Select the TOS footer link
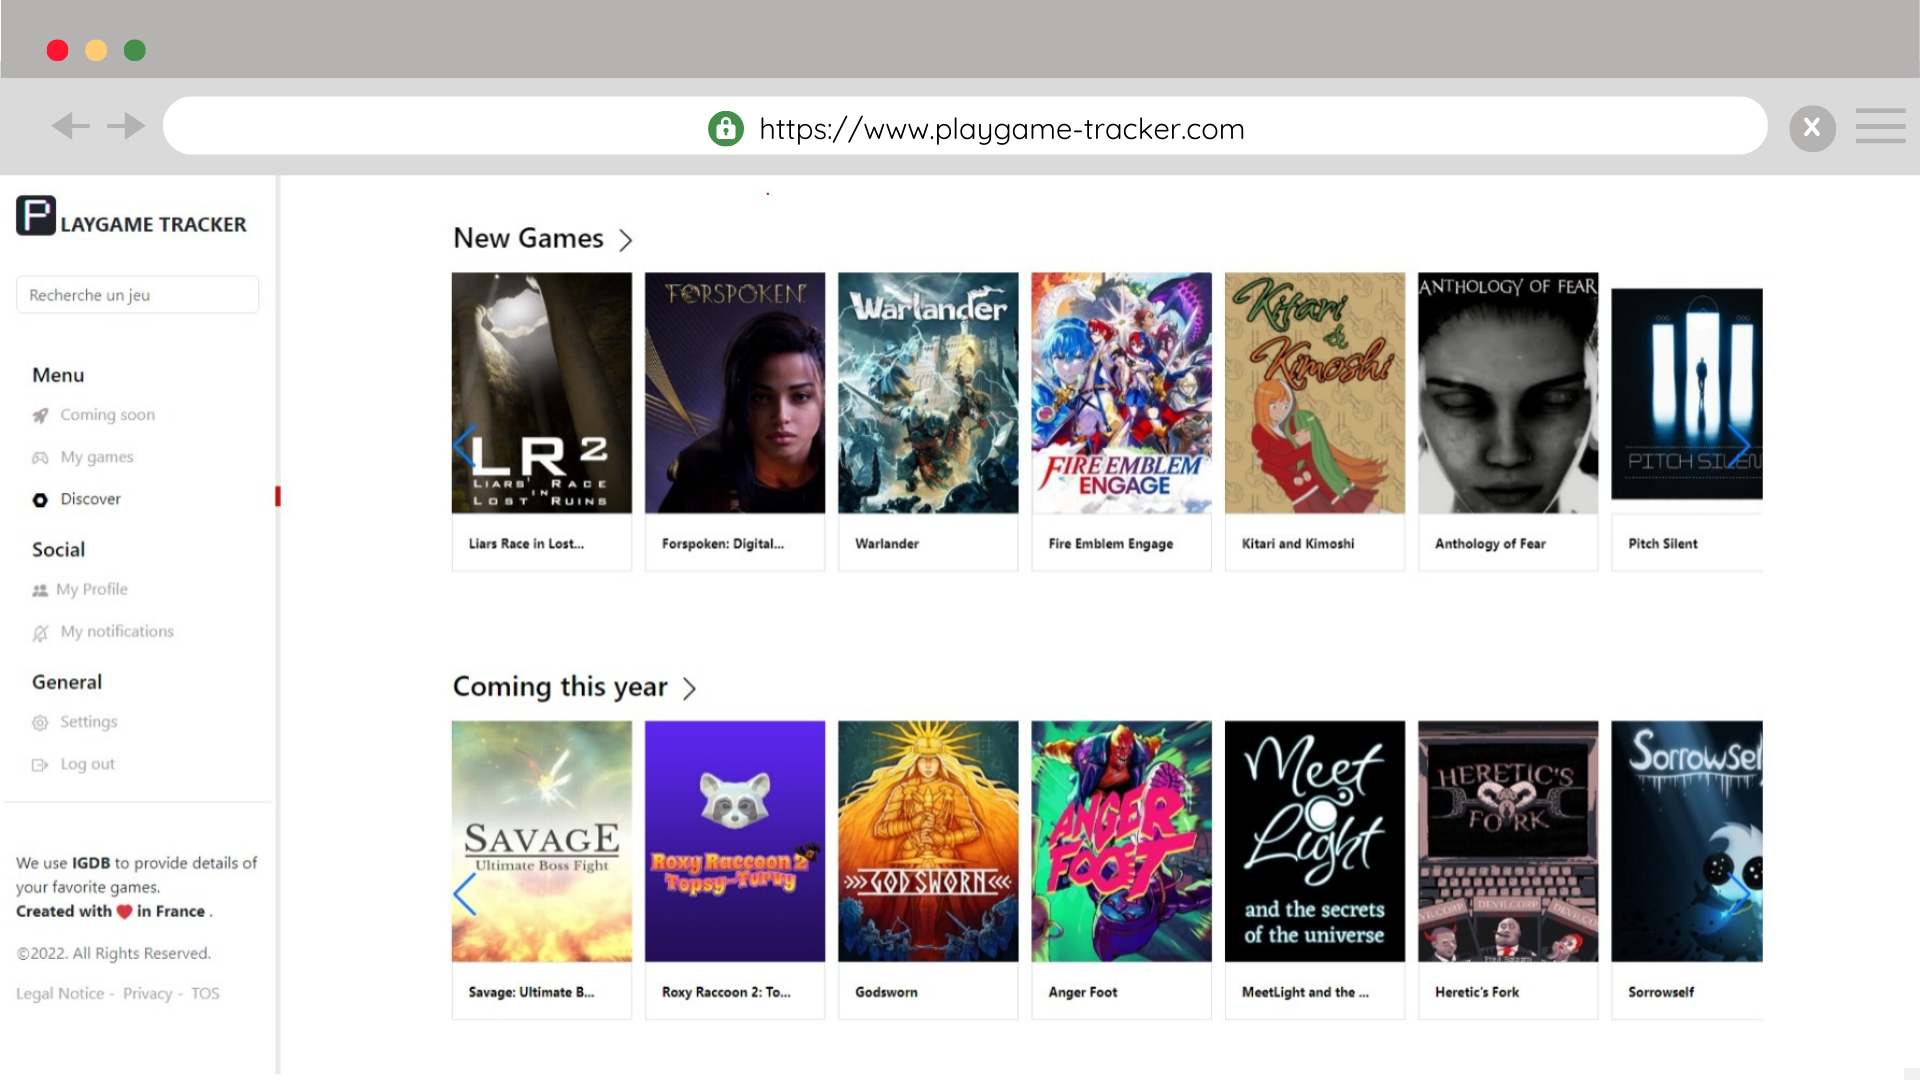1920x1080 pixels. [x=206, y=993]
